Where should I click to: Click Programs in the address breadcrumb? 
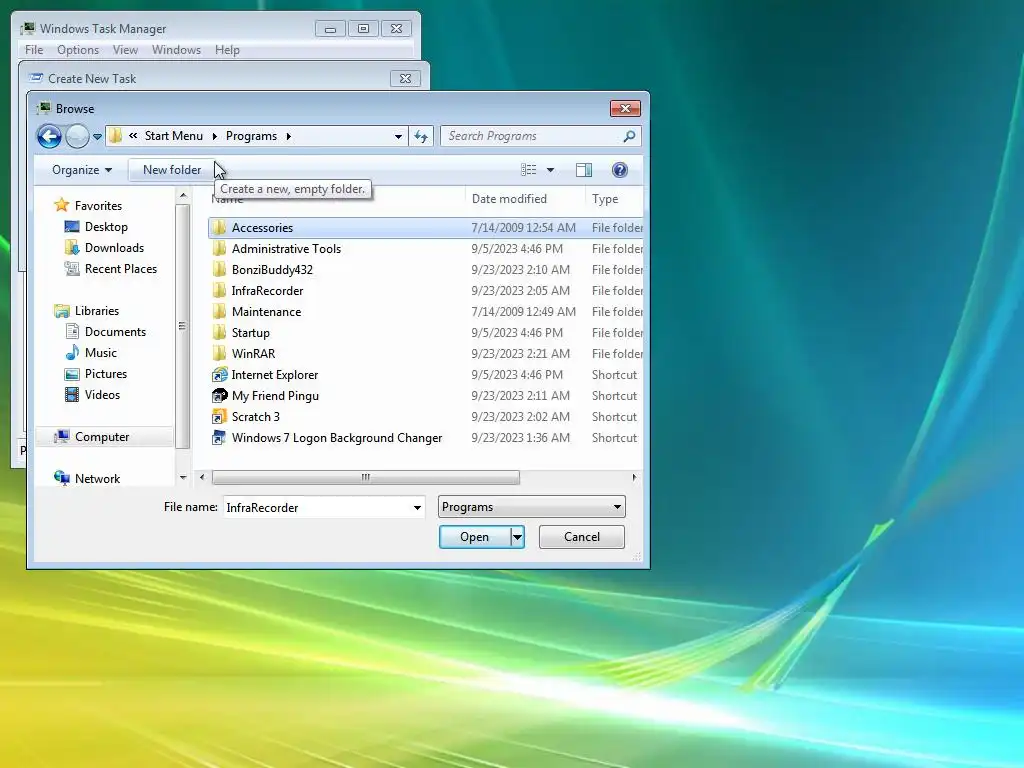(251, 136)
